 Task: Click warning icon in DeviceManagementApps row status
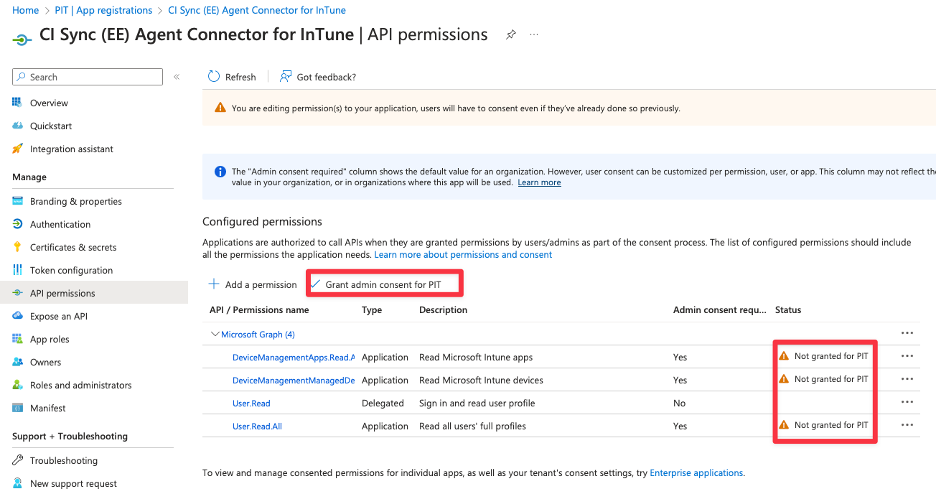(x=784, y=356)
